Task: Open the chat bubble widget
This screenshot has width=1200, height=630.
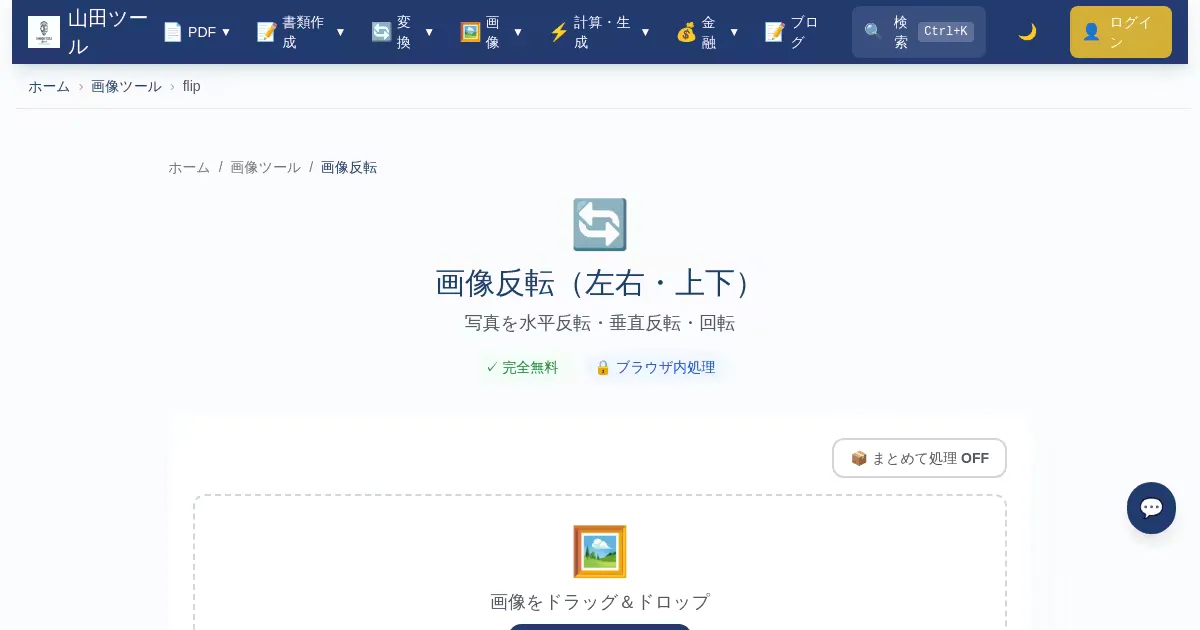Action: (1151, 508)
